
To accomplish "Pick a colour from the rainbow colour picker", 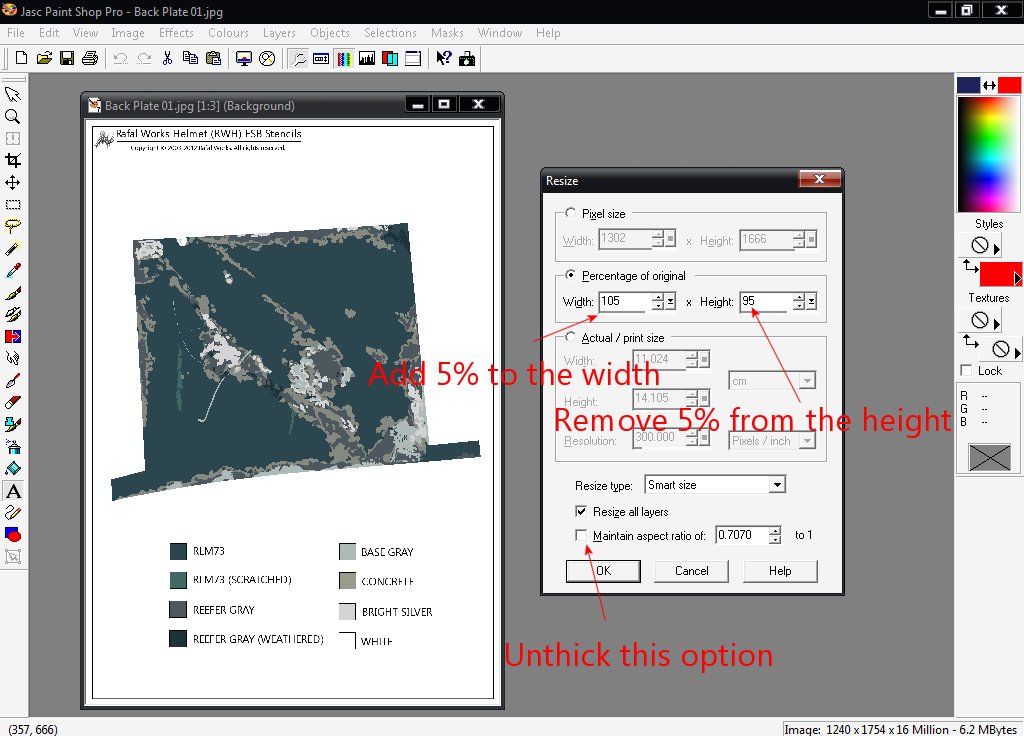I will coord(988,154).
